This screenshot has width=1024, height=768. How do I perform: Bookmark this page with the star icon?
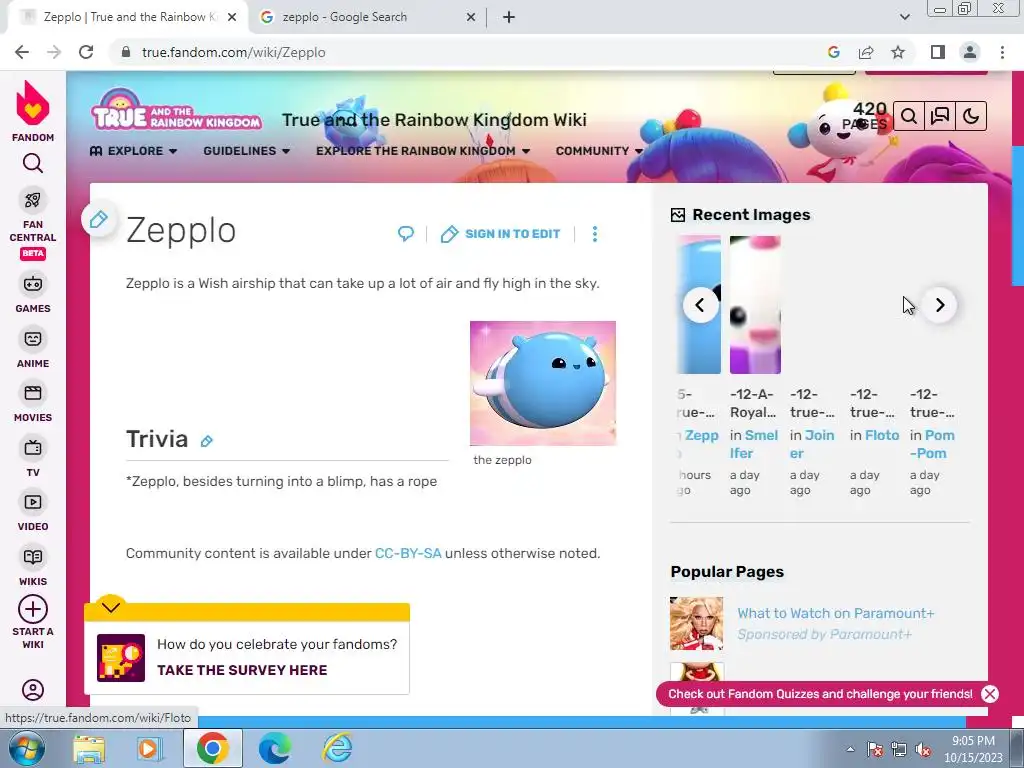pyautogui.click(x=898, y=52)
